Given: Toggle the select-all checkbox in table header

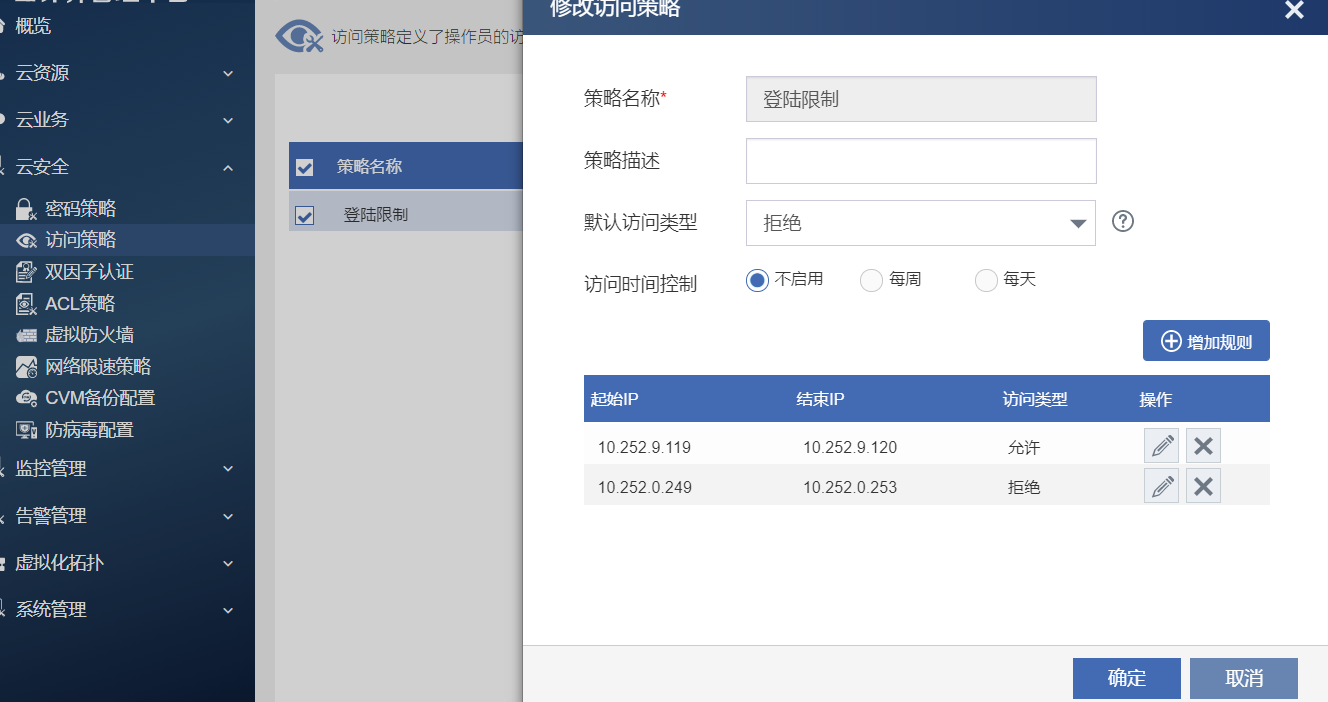Looking at the screenshot, I should (x=305, y=167).
